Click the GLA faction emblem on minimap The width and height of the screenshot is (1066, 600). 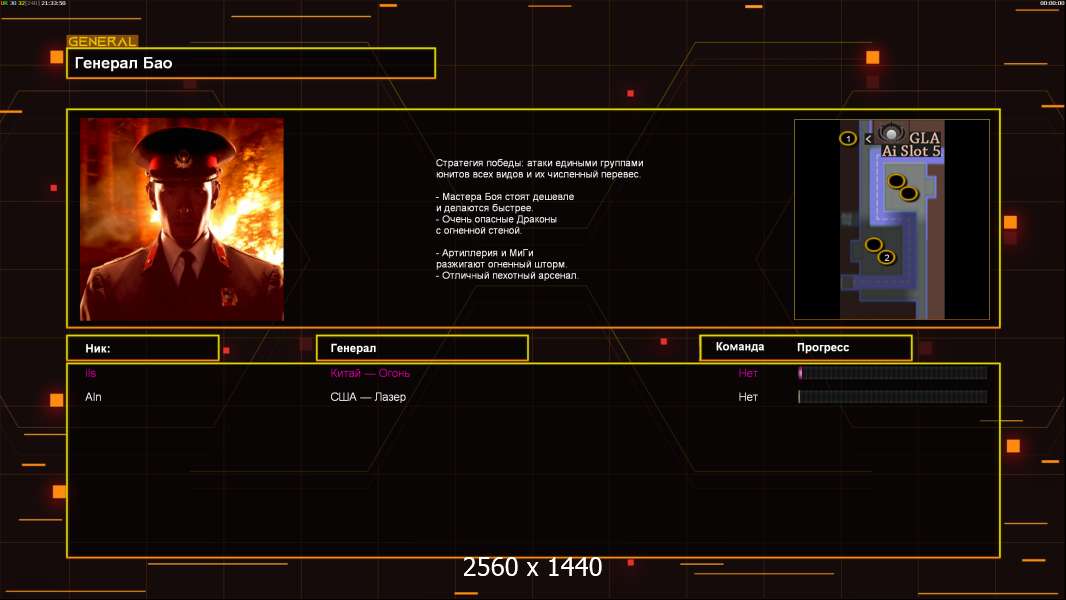tap(891, 133)
